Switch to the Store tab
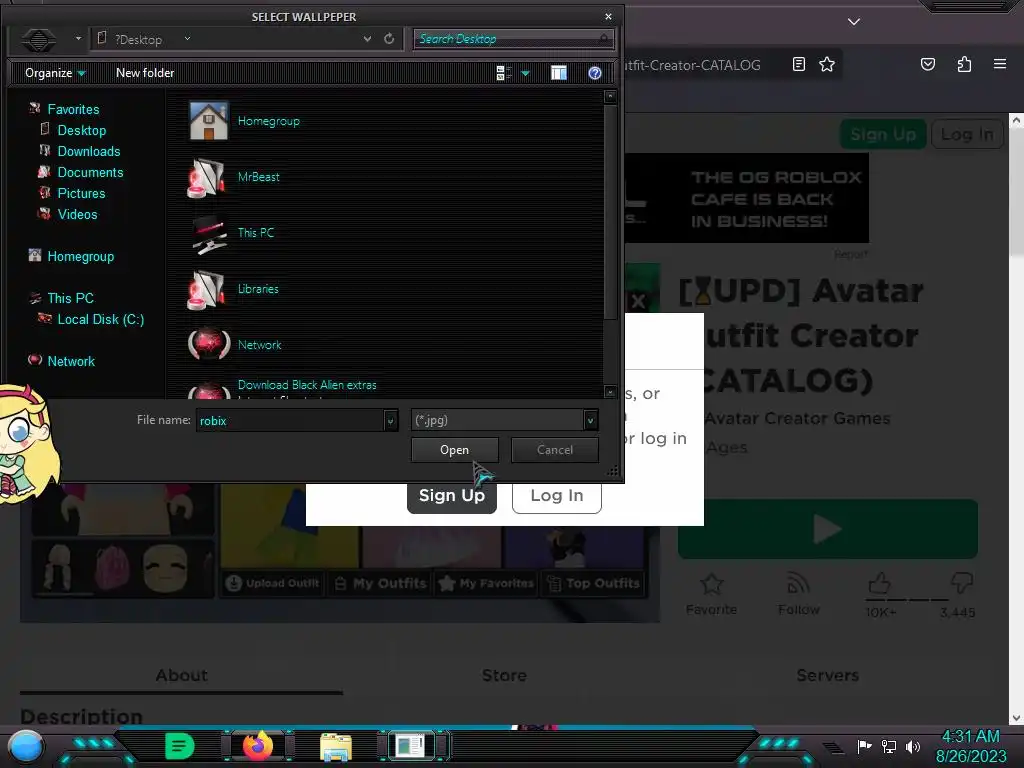Image resolution: width=1024 pixels, height=768 pixels. click(504, 676)
